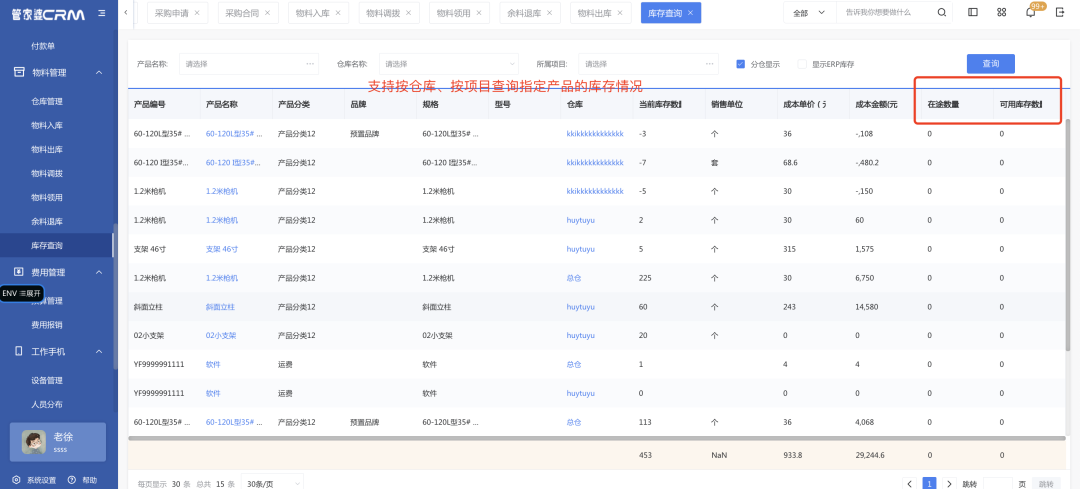Close the 物料出库 tab
Image resolution: width=1080 pixels, height=489 pixels.
pyautogui.click(x=619, y=12)
